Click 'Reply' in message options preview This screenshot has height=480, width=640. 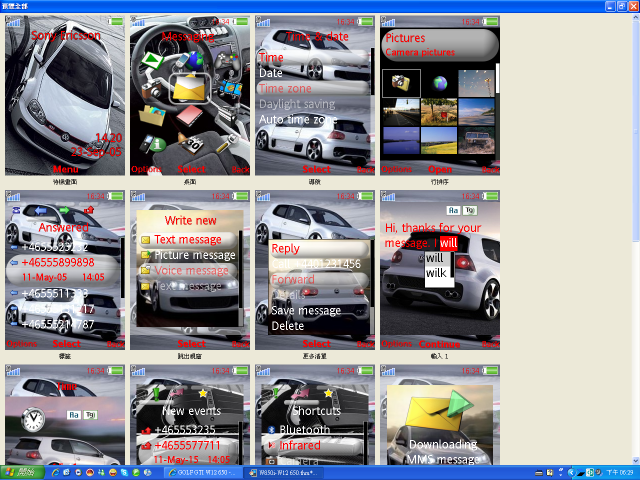coord(285,248)
